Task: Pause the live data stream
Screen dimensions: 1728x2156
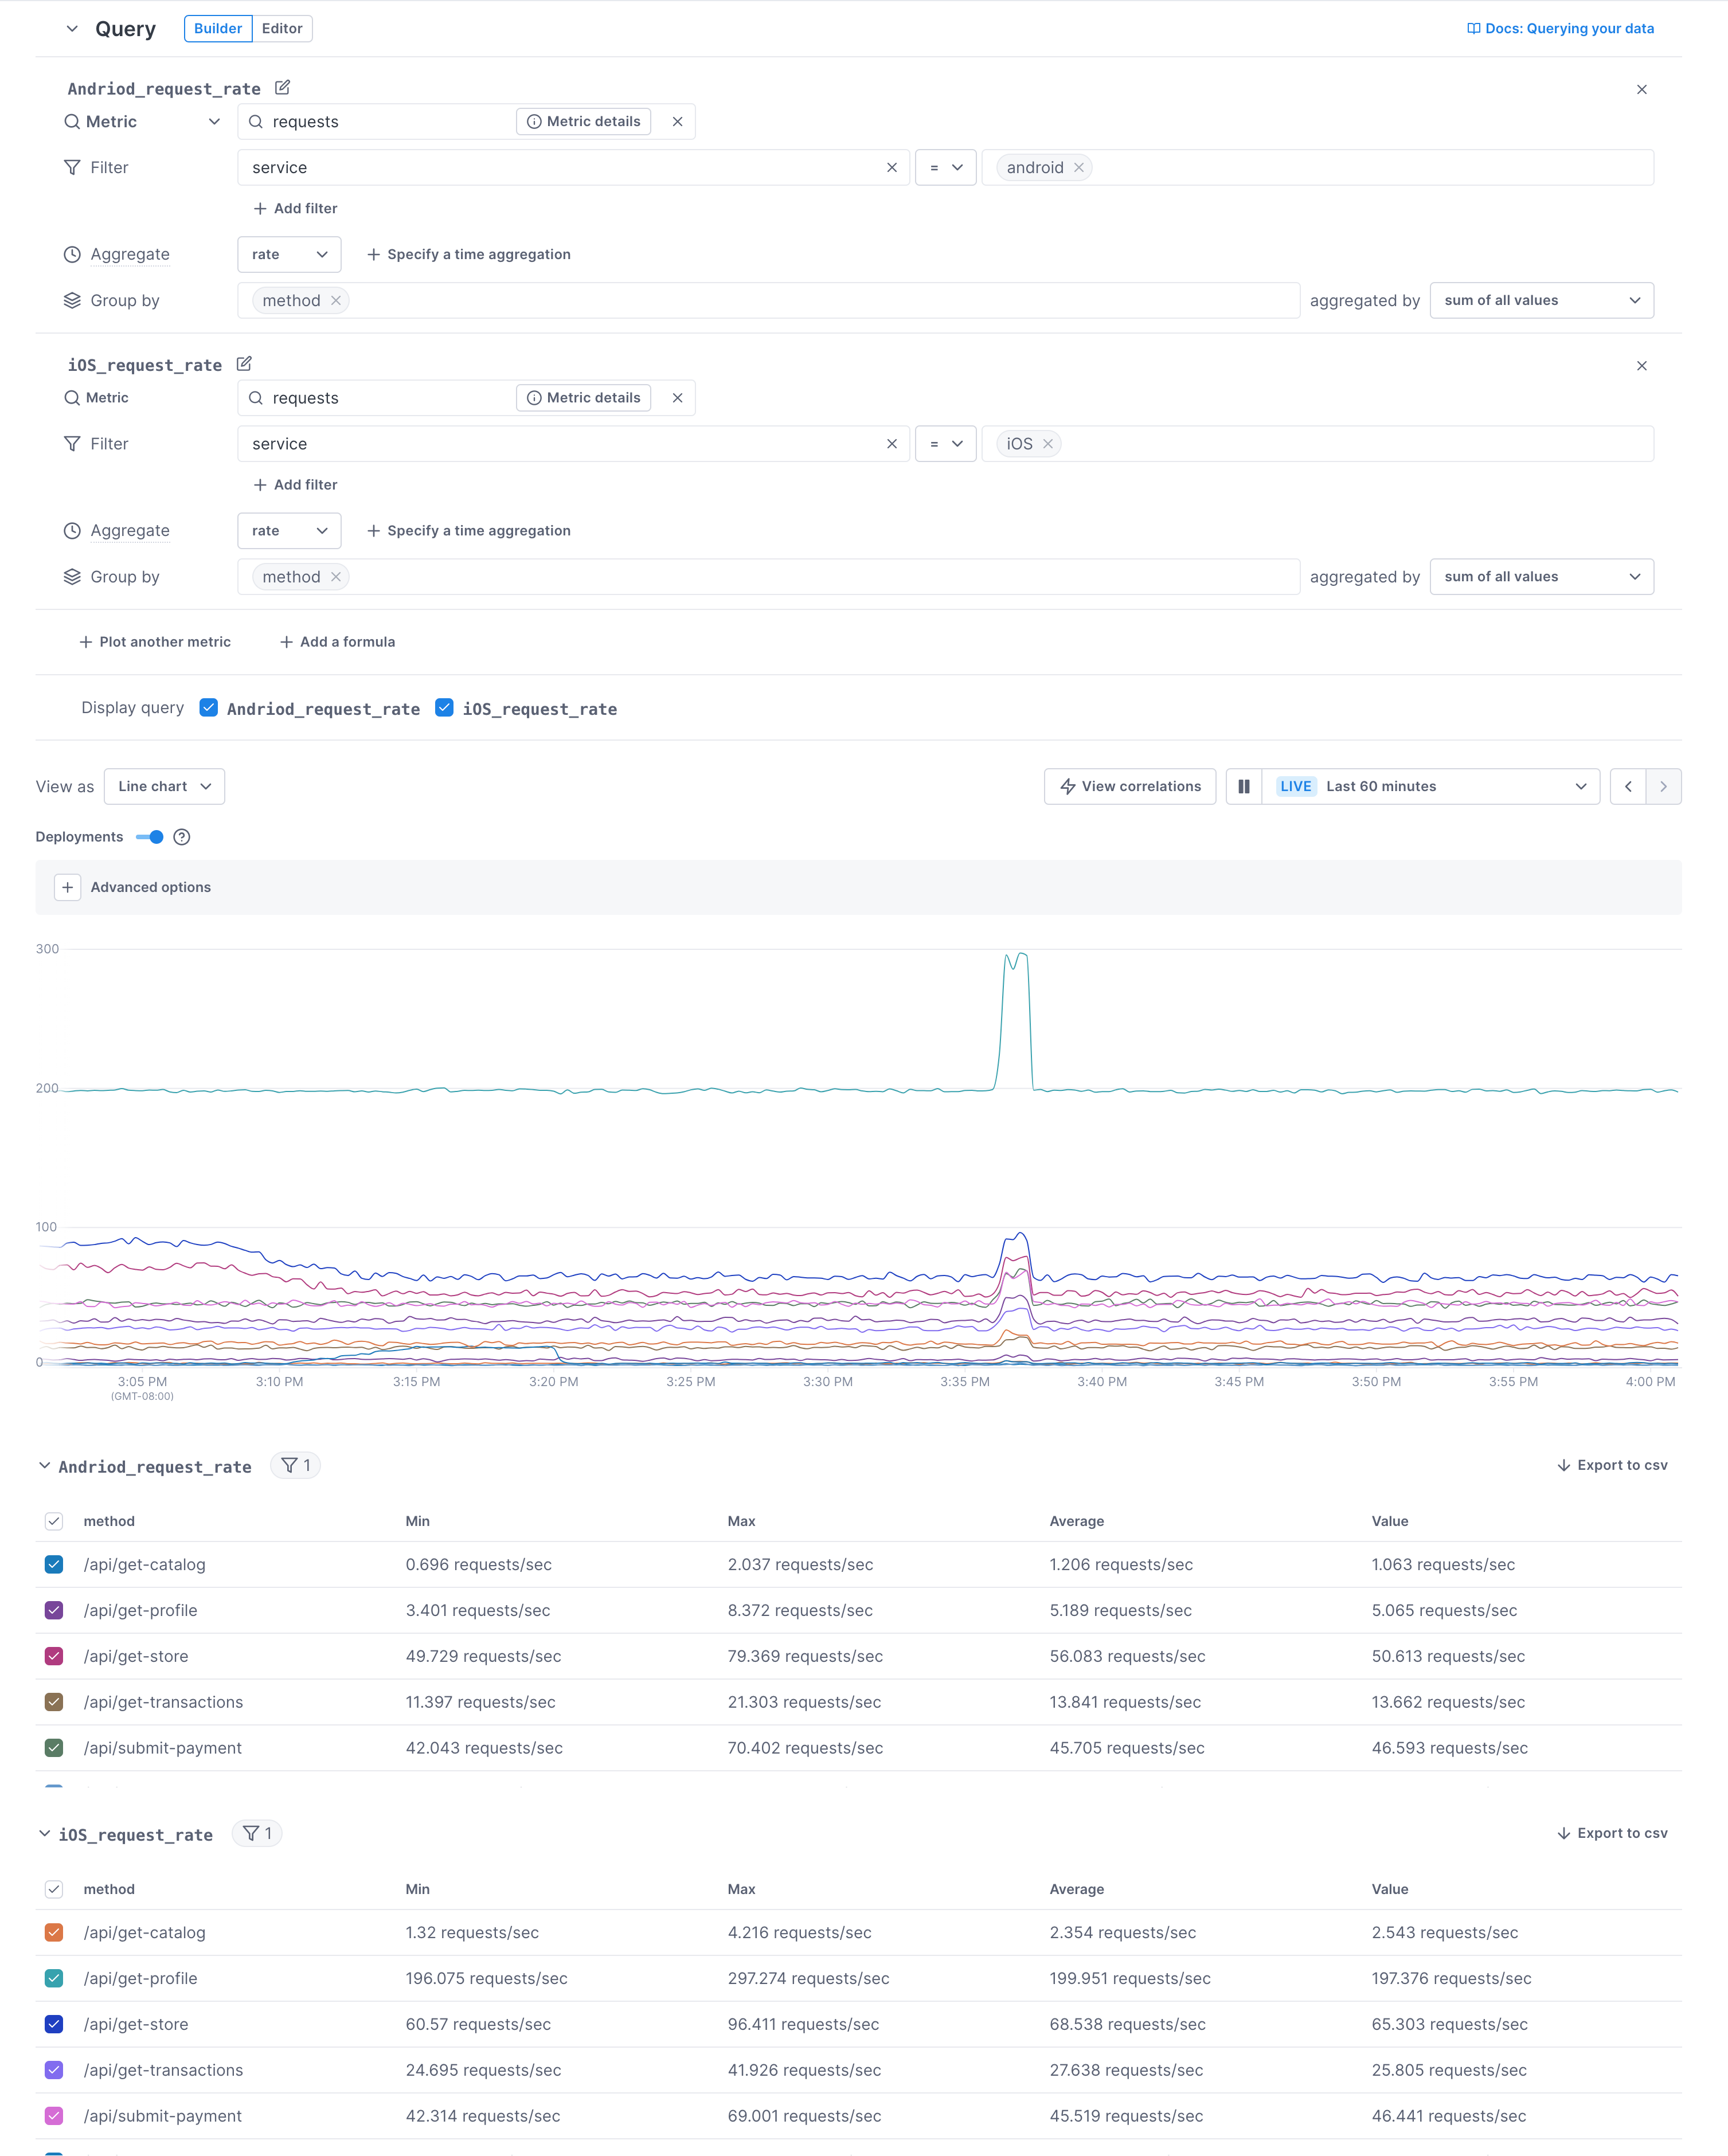Action: pos(1244,786)
